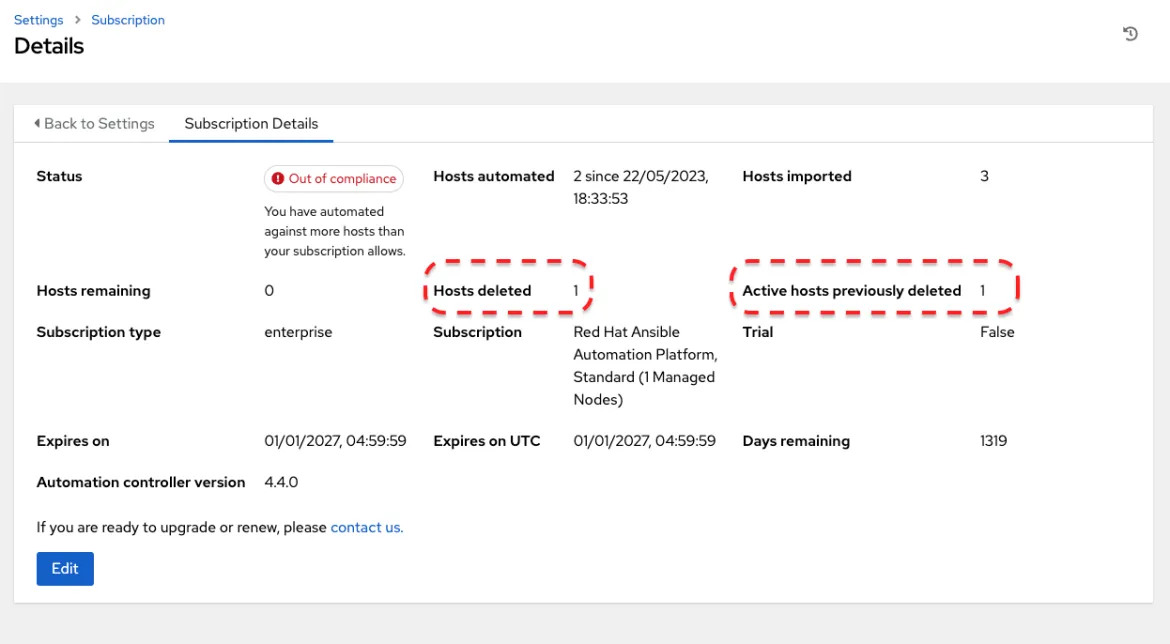Image resolution: width=1170 pixels, height=644 pixels.
Task: Click the Out of compliance status label
Action: point(334,178)
